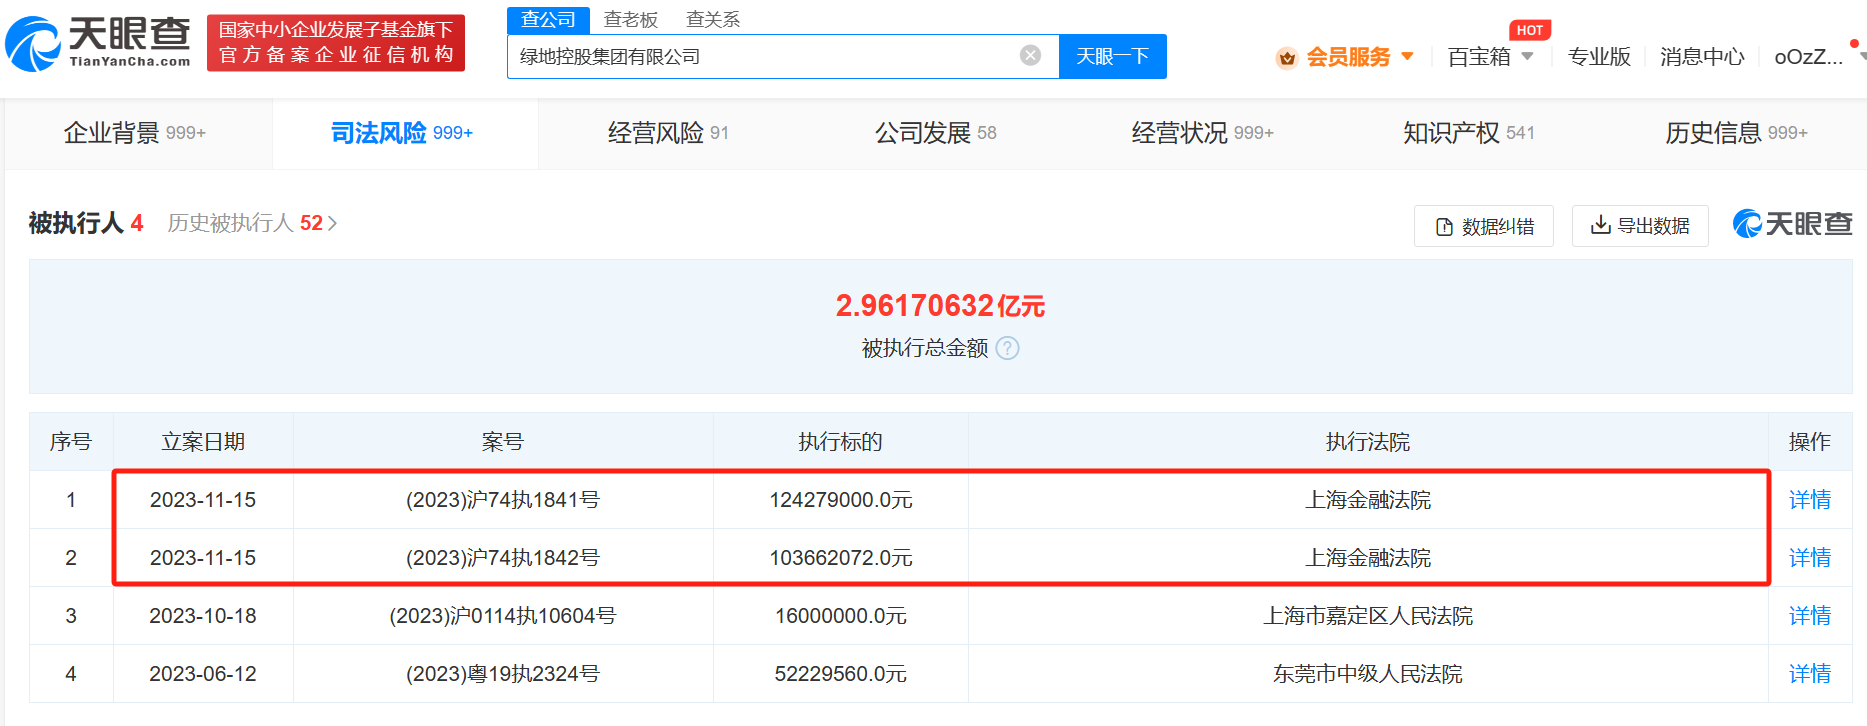Click 上海市嘉定区人民法院 court name
This screenshot has height=726, width=1867.
1368,616
